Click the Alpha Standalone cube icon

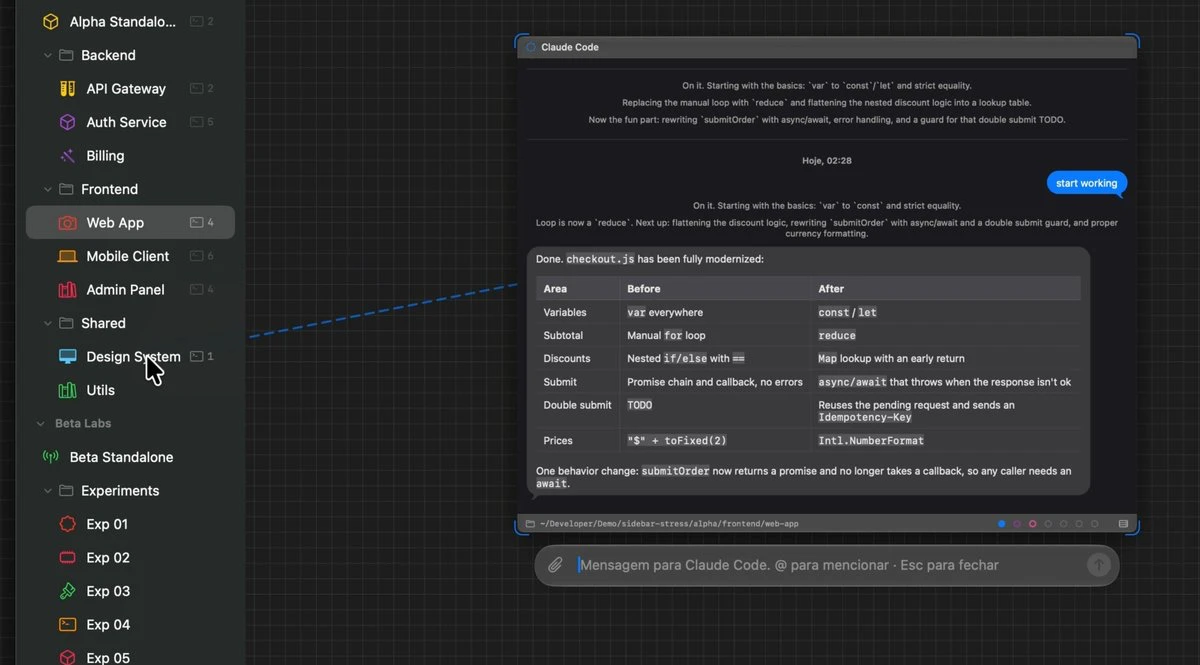click(x=50, y=21)
